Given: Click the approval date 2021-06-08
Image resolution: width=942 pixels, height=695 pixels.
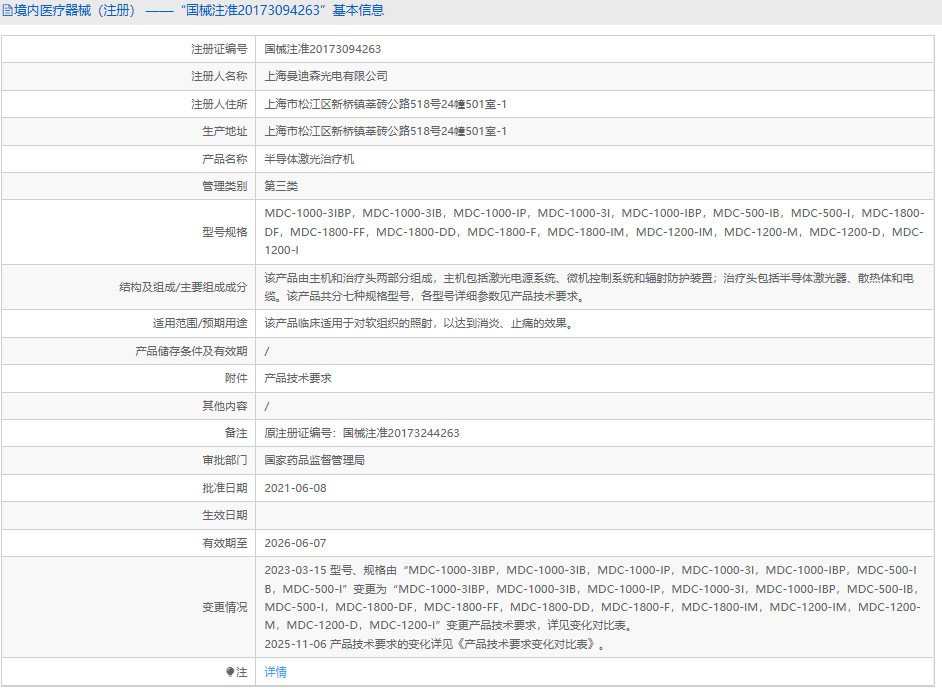Looking at the screenshot, I should (295, 488).
